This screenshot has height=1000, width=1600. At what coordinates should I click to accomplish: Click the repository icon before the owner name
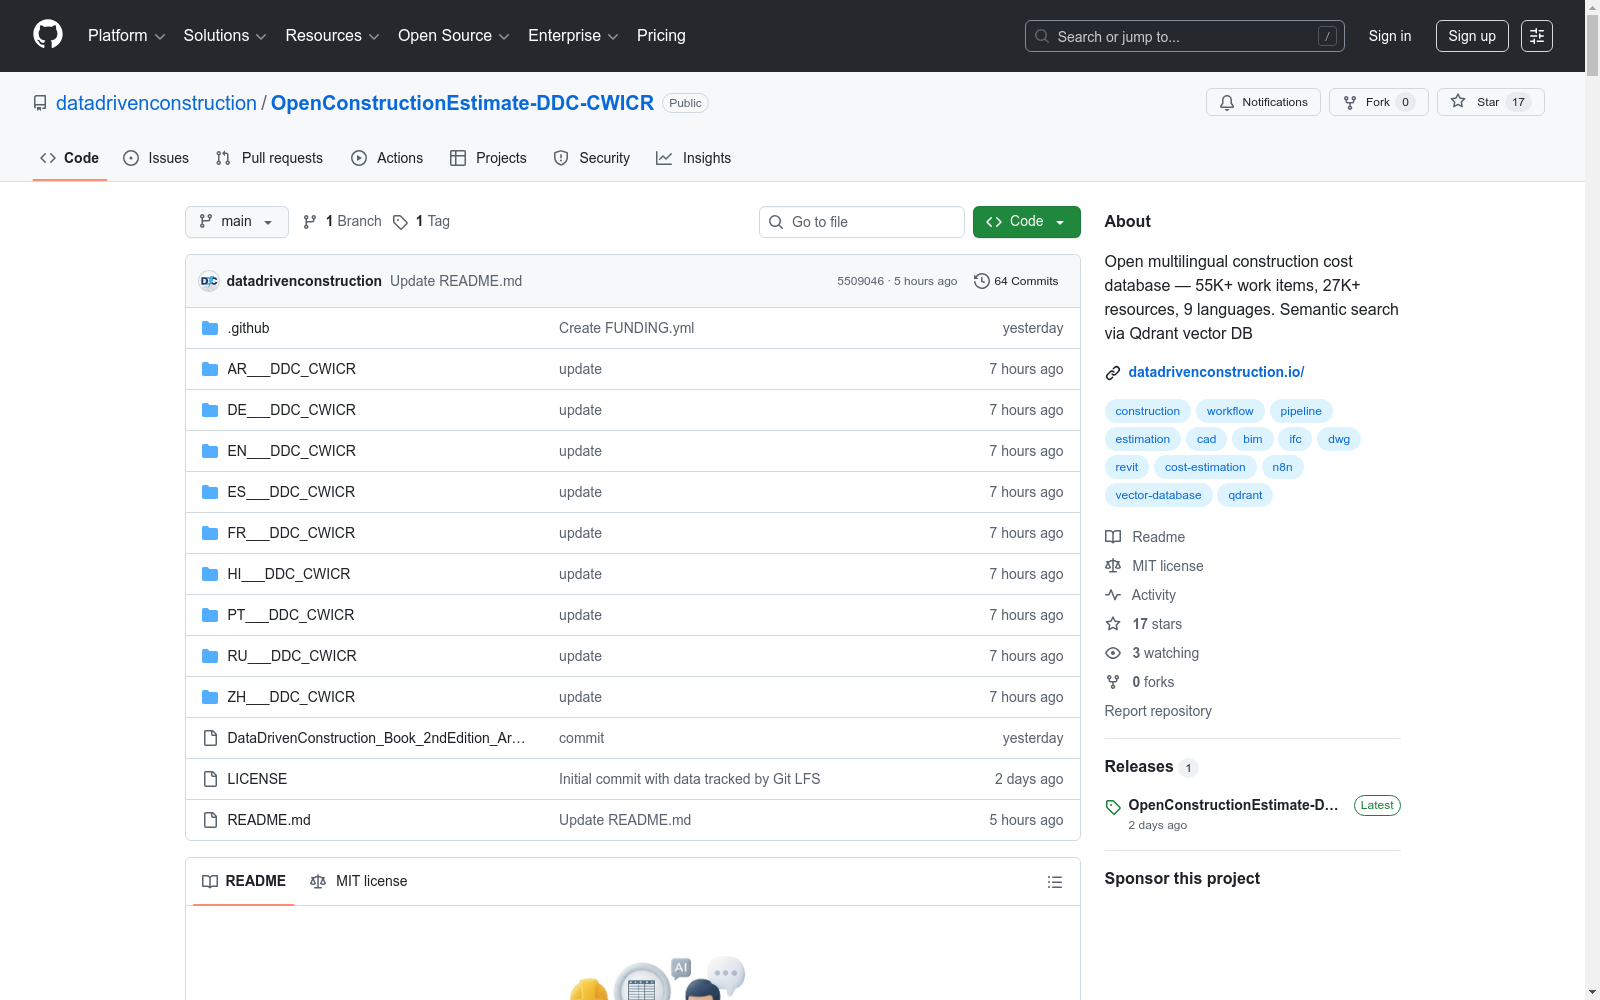40,103
